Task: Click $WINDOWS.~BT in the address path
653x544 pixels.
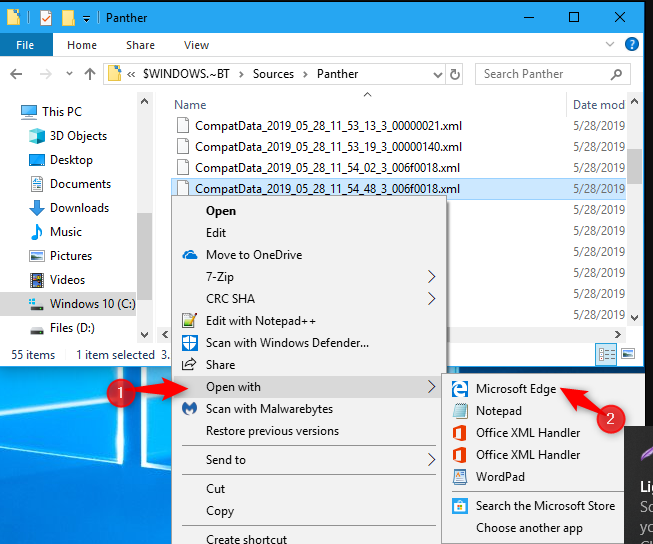Action: pyautogui.click(x=186, y=74)
